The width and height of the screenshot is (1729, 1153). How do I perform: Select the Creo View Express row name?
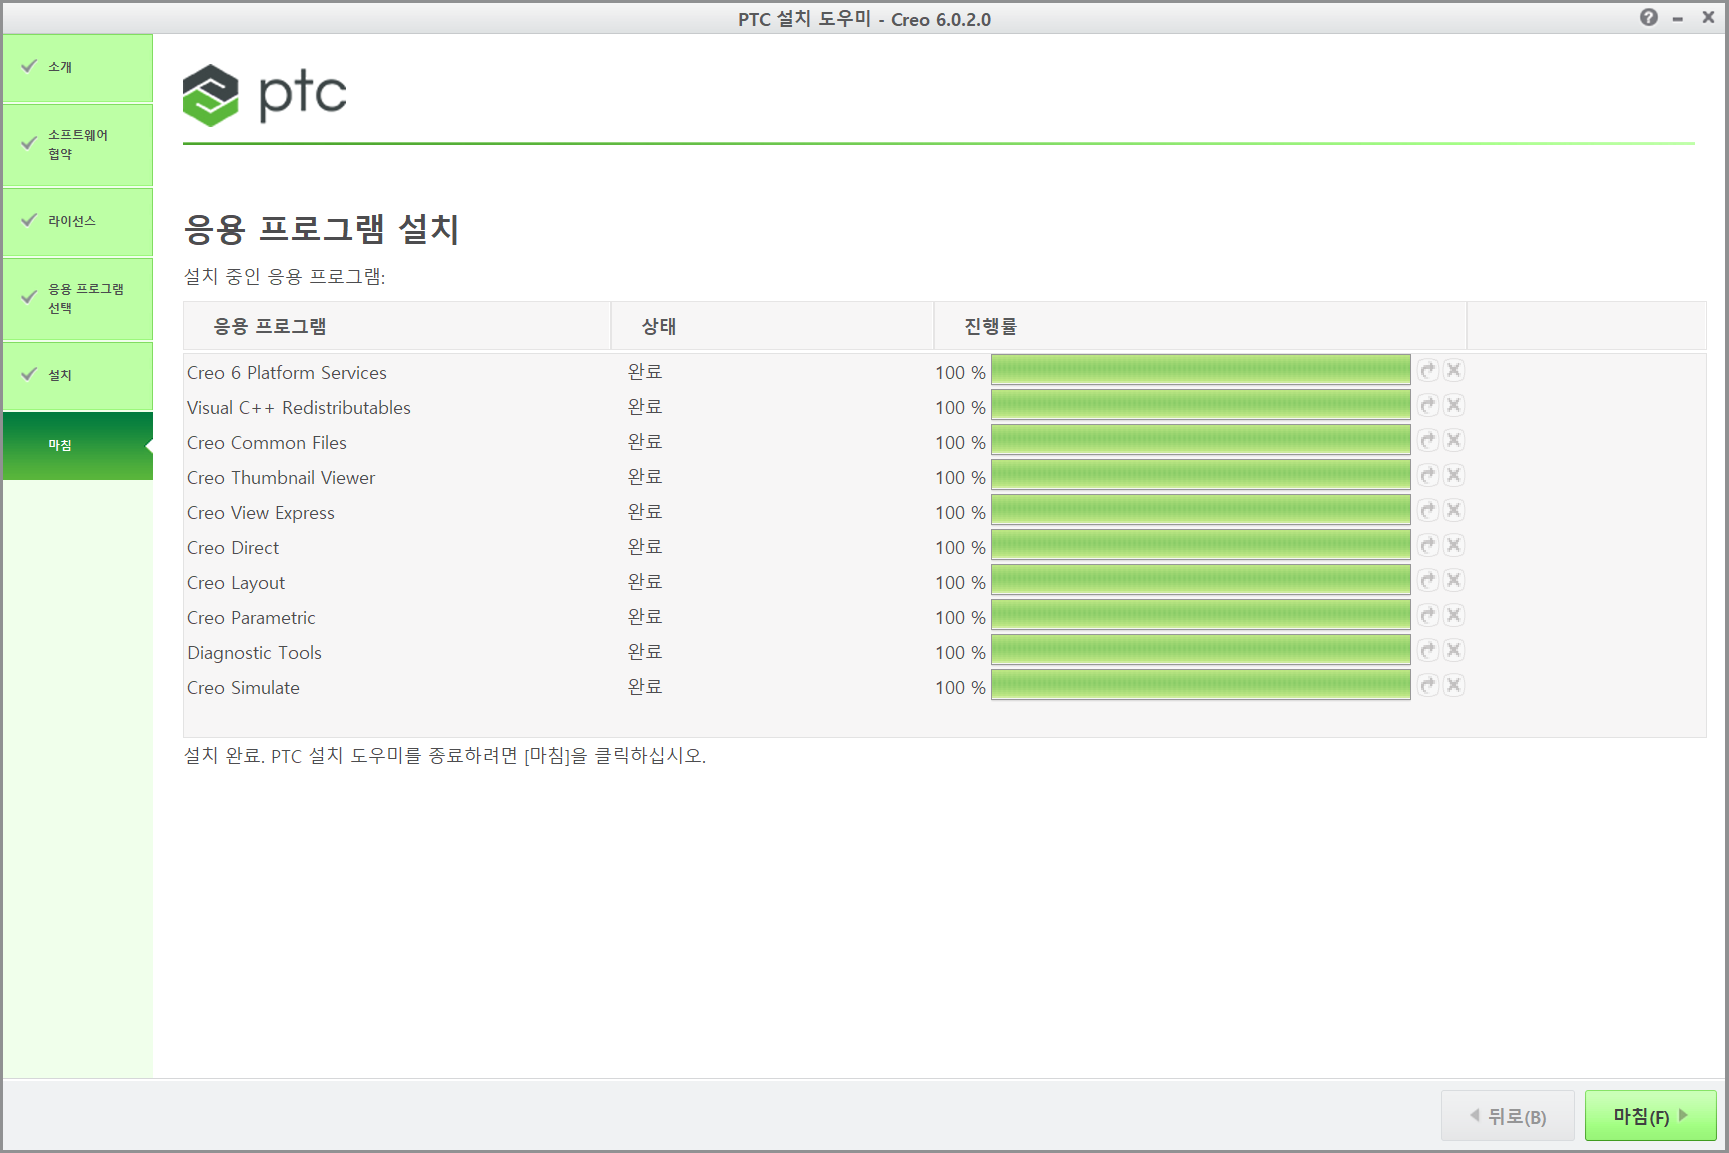point(261,513)
